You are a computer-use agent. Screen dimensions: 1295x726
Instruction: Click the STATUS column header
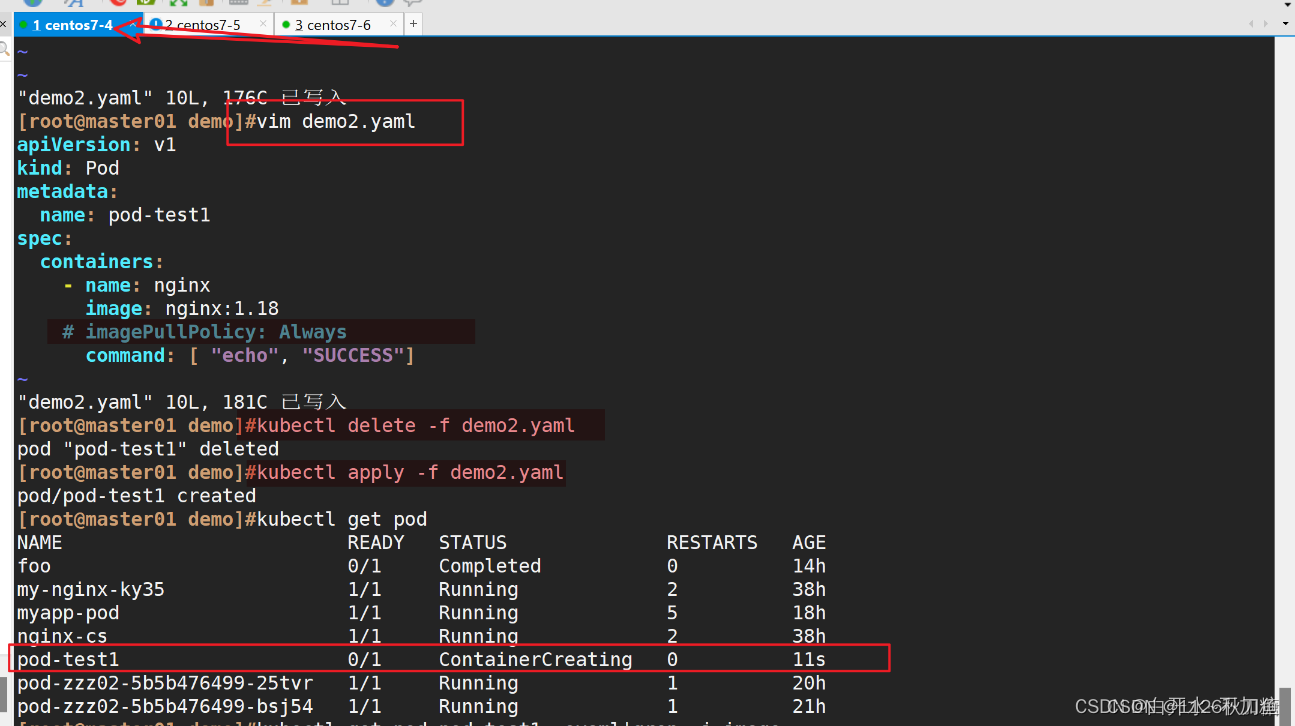473,542
